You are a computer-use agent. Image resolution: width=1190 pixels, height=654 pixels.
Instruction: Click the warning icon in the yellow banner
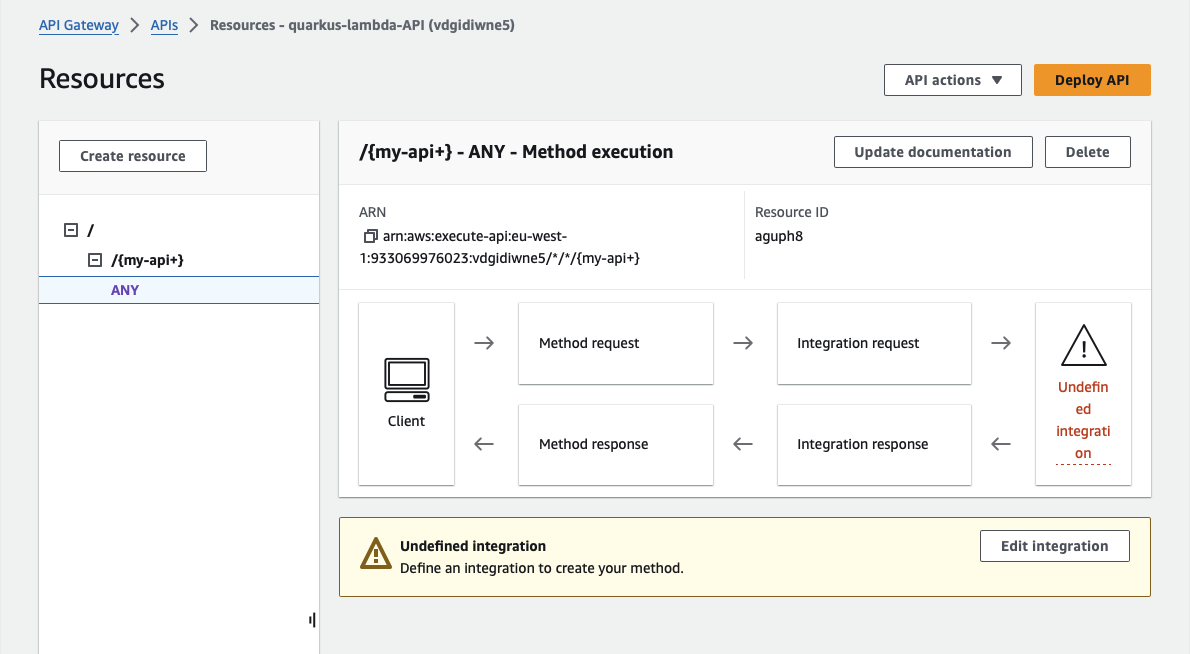point(375,553)
